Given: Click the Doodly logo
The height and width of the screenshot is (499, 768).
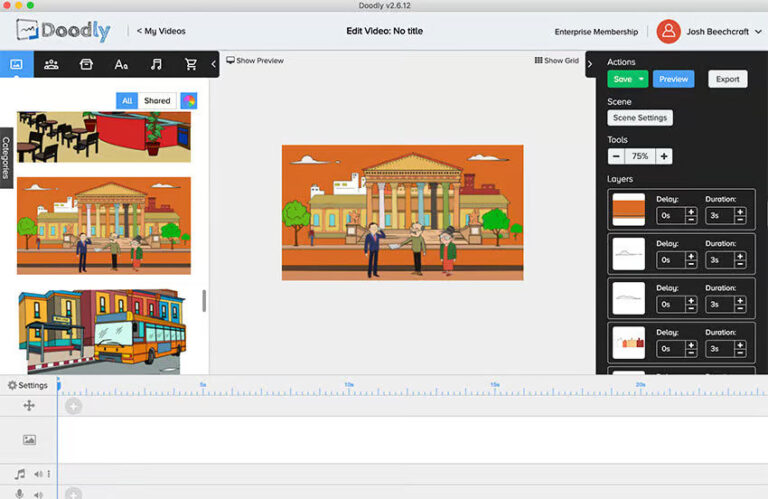Looking at the screenshot, I should 63,30.
